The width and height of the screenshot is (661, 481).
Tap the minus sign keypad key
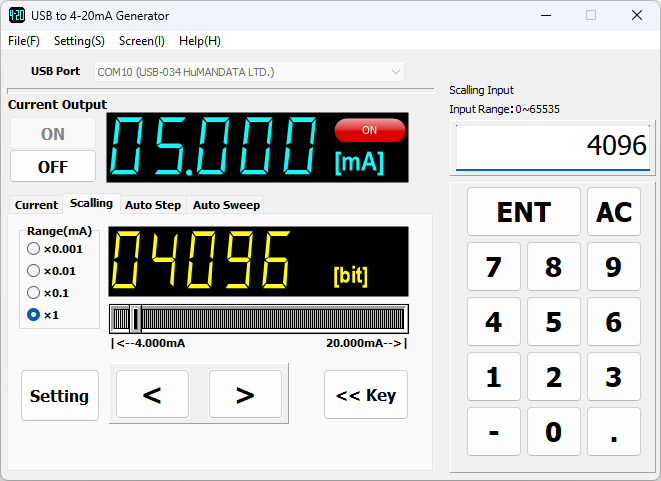click(494, 432)
